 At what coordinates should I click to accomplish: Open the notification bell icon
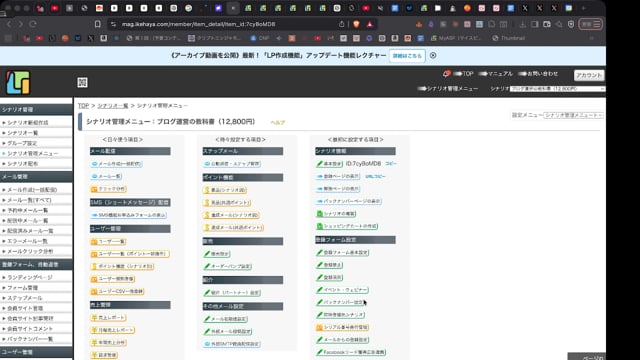[x=446, y=74]
